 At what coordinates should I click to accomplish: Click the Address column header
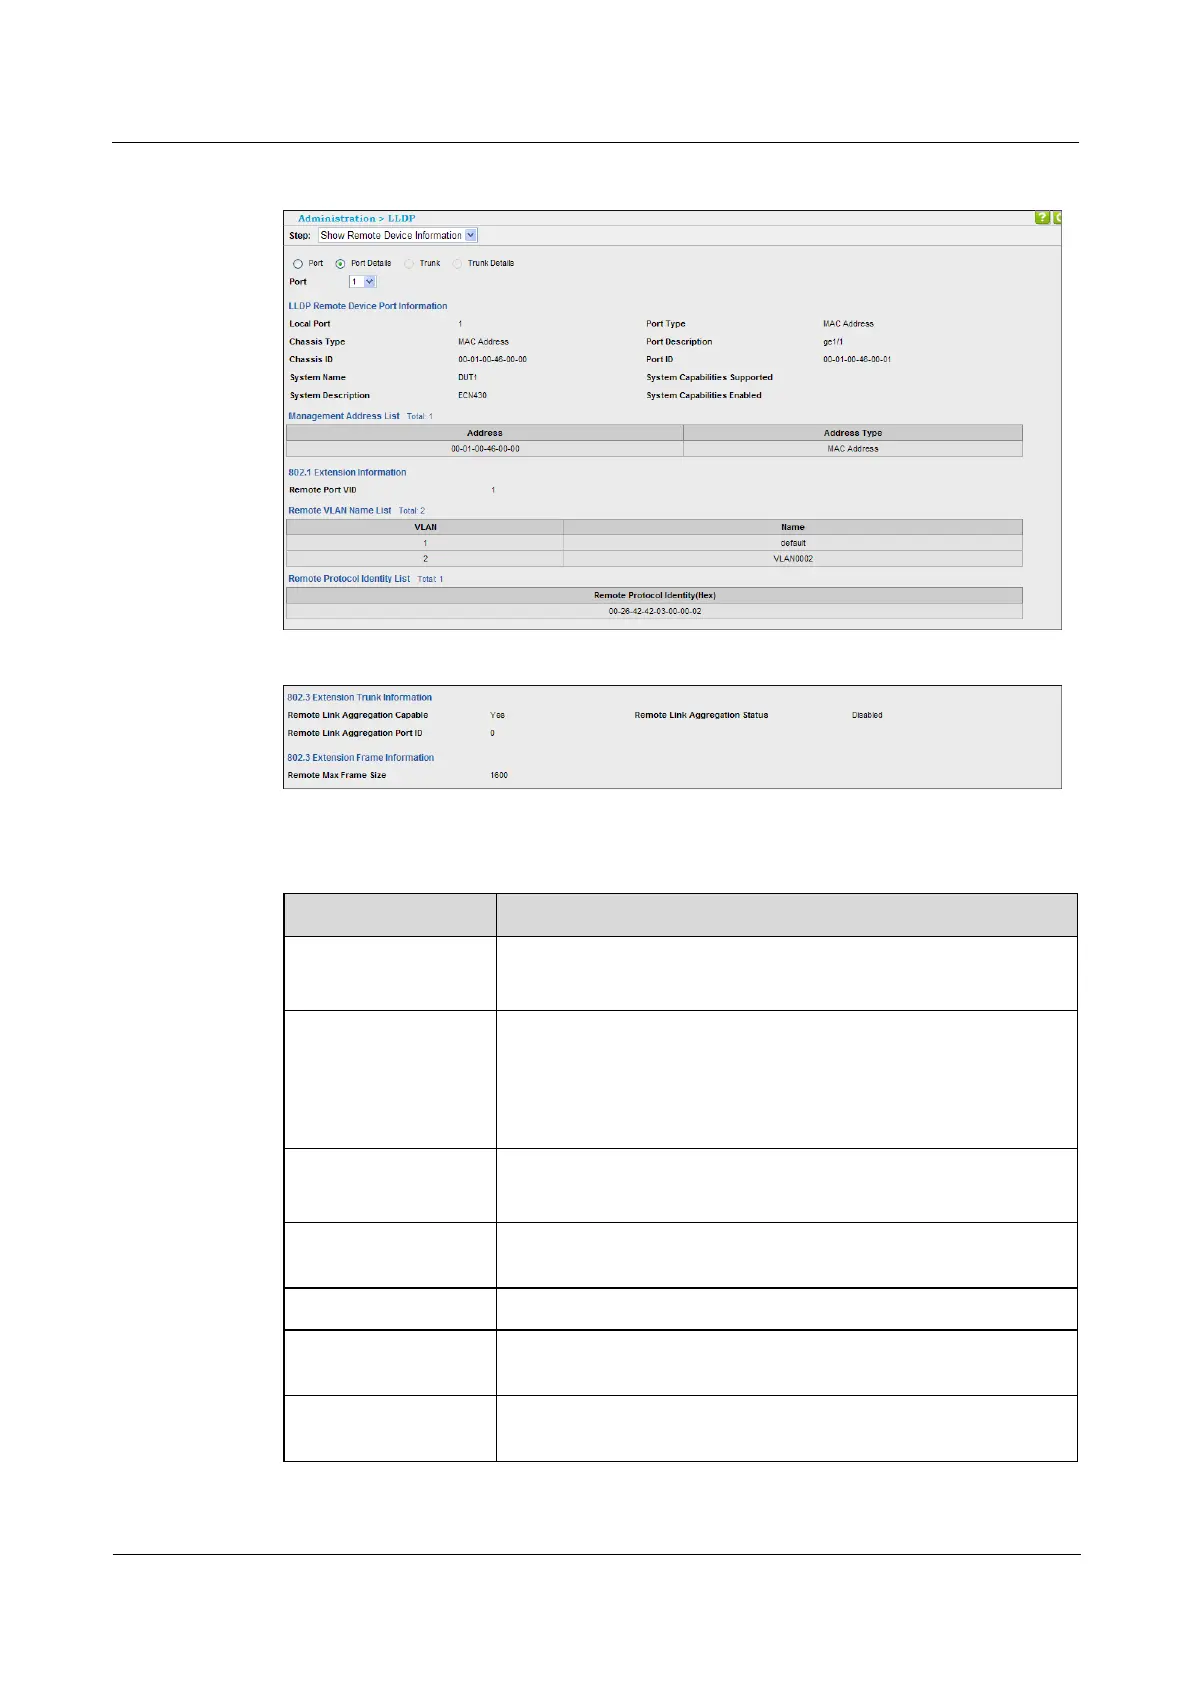485,433
